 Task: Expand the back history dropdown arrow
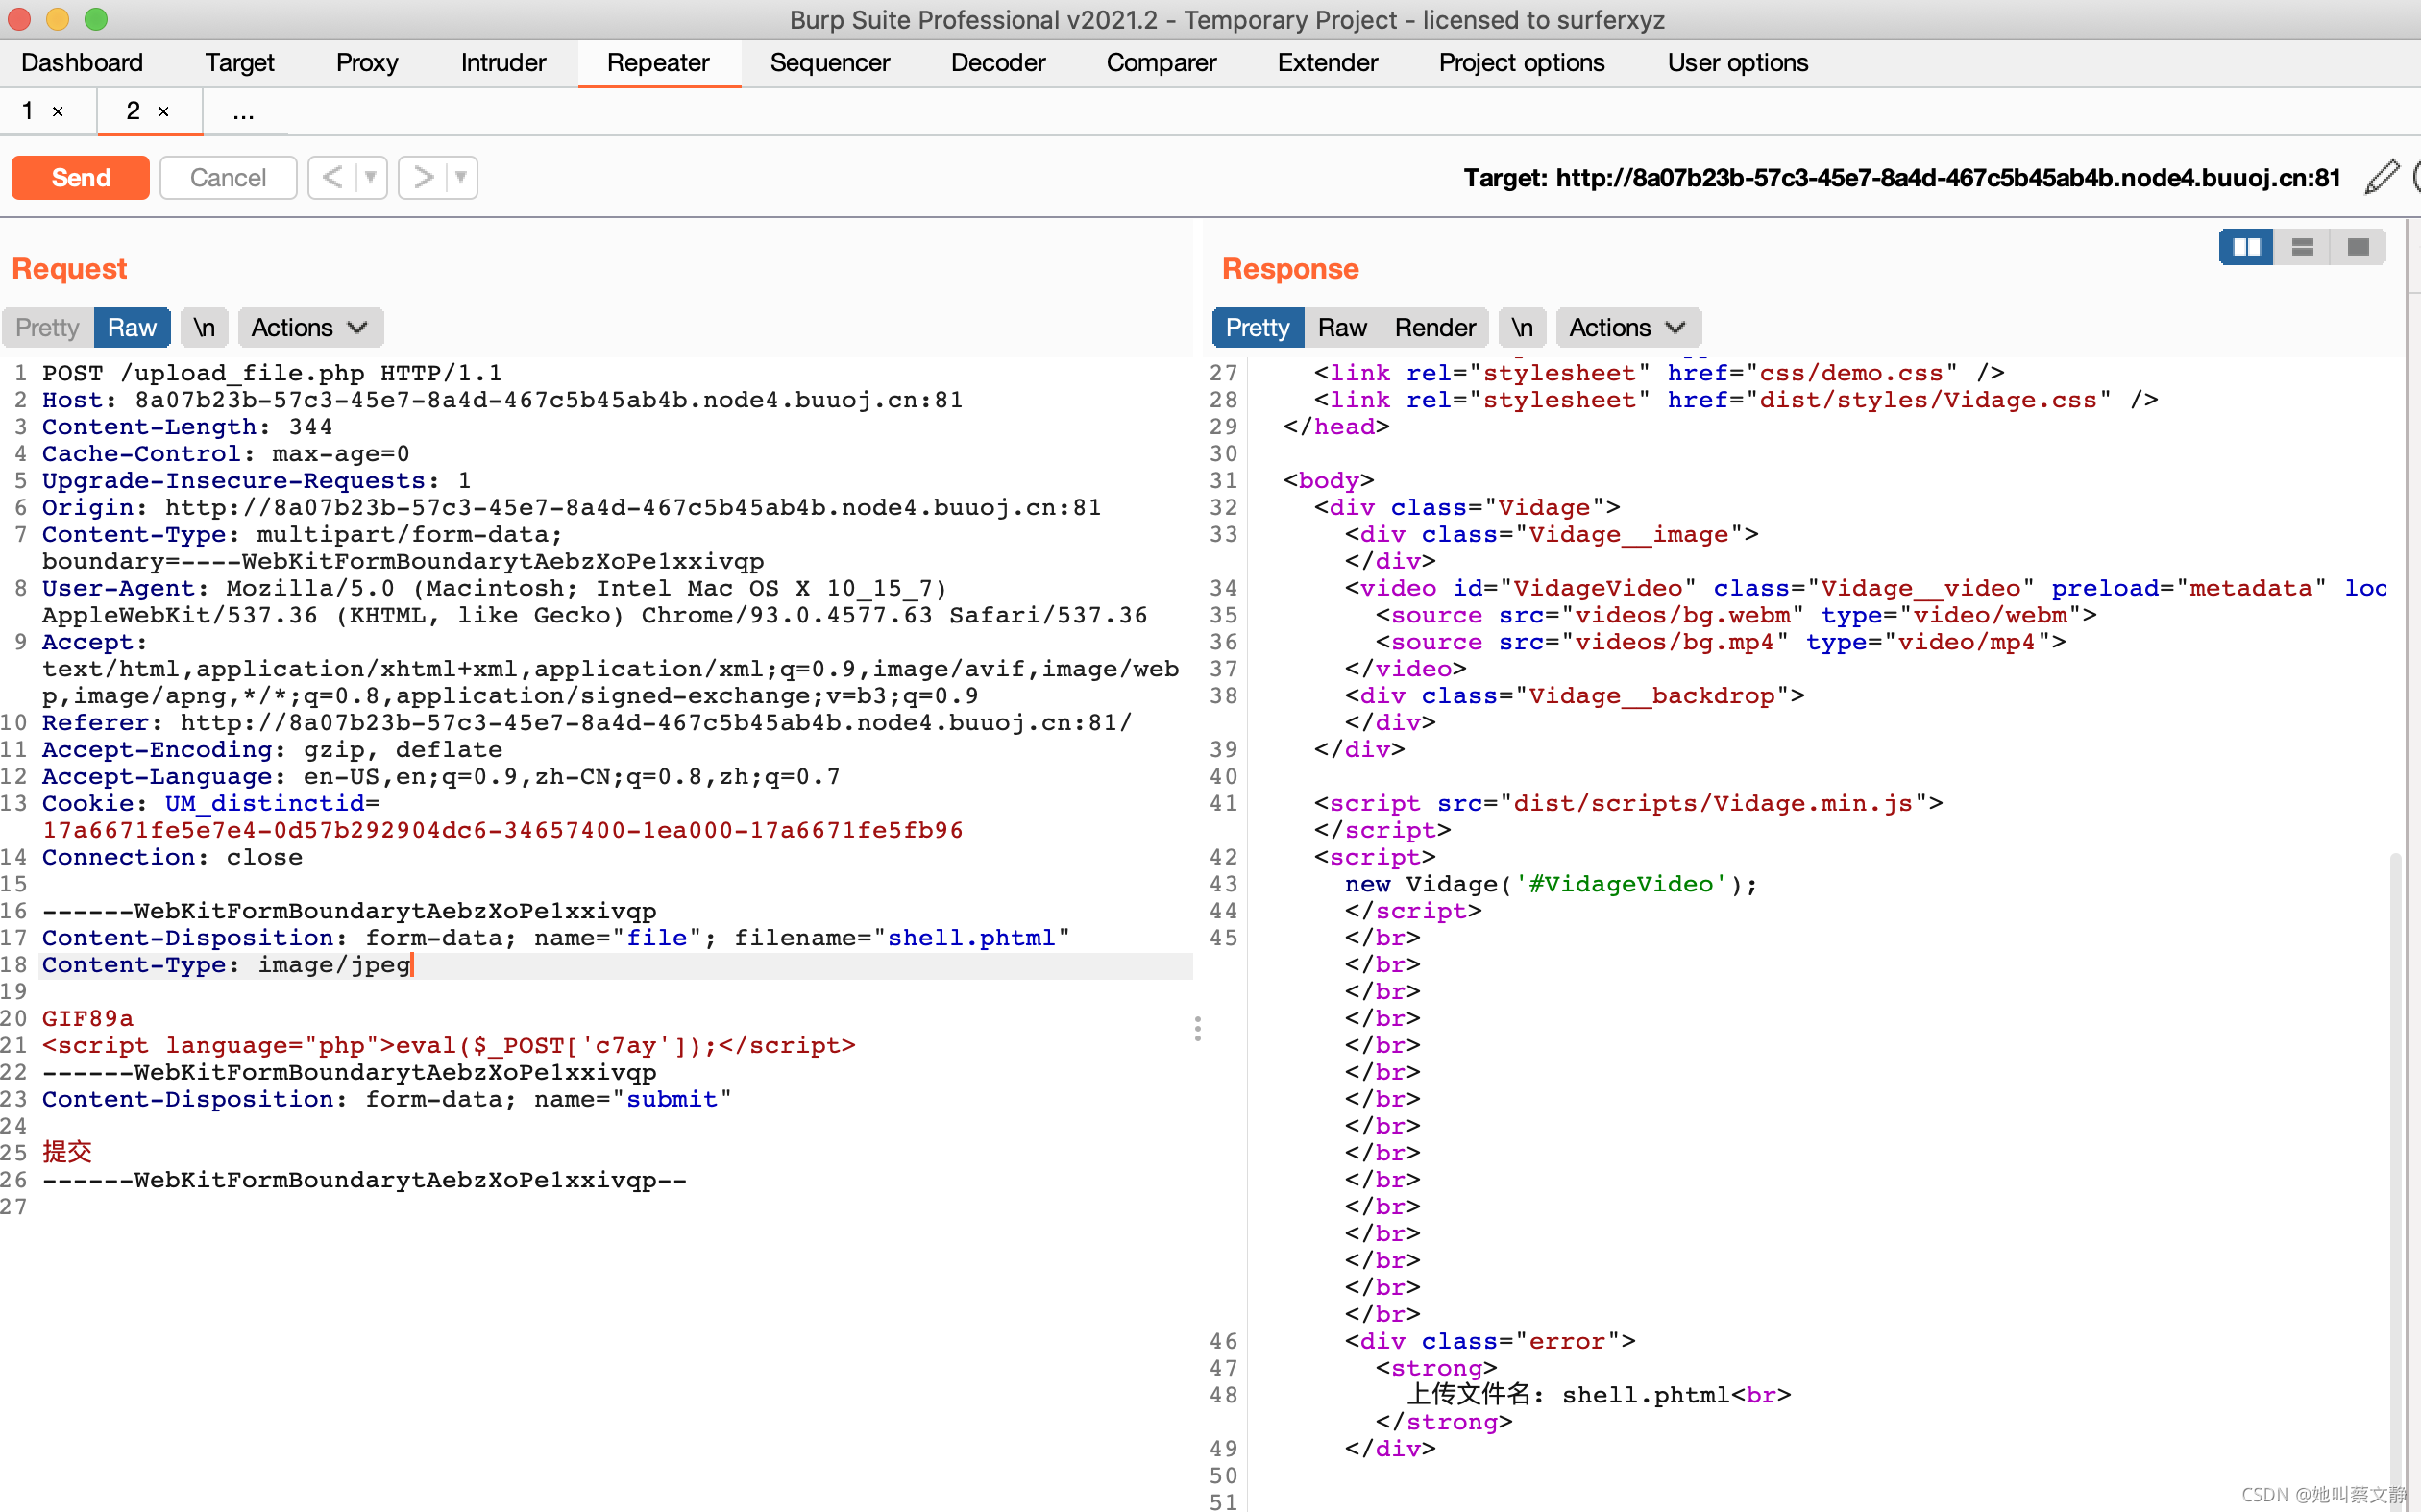pyautogui.click(x=371, y=178)
